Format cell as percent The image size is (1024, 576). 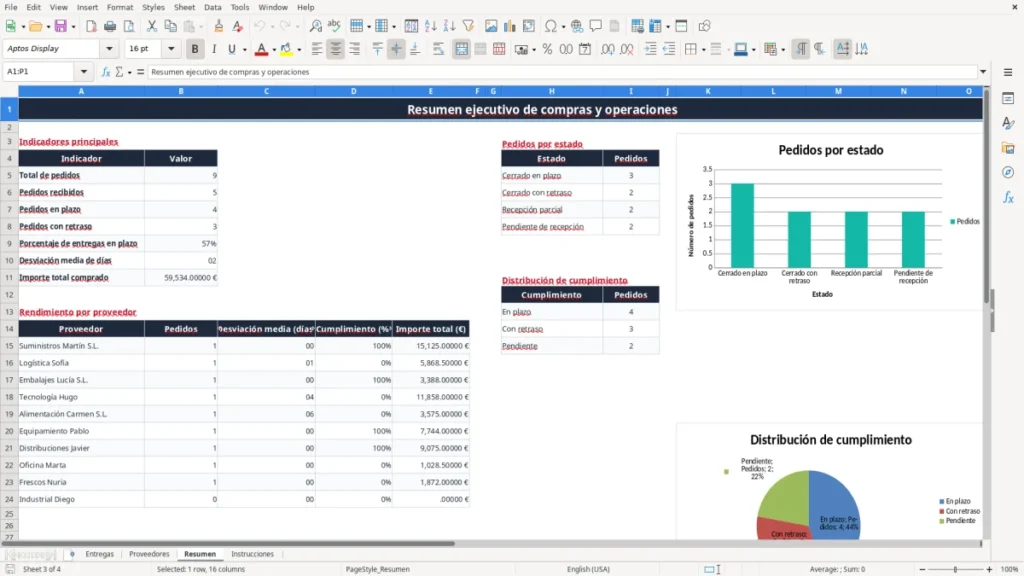(x=547, y=49)
